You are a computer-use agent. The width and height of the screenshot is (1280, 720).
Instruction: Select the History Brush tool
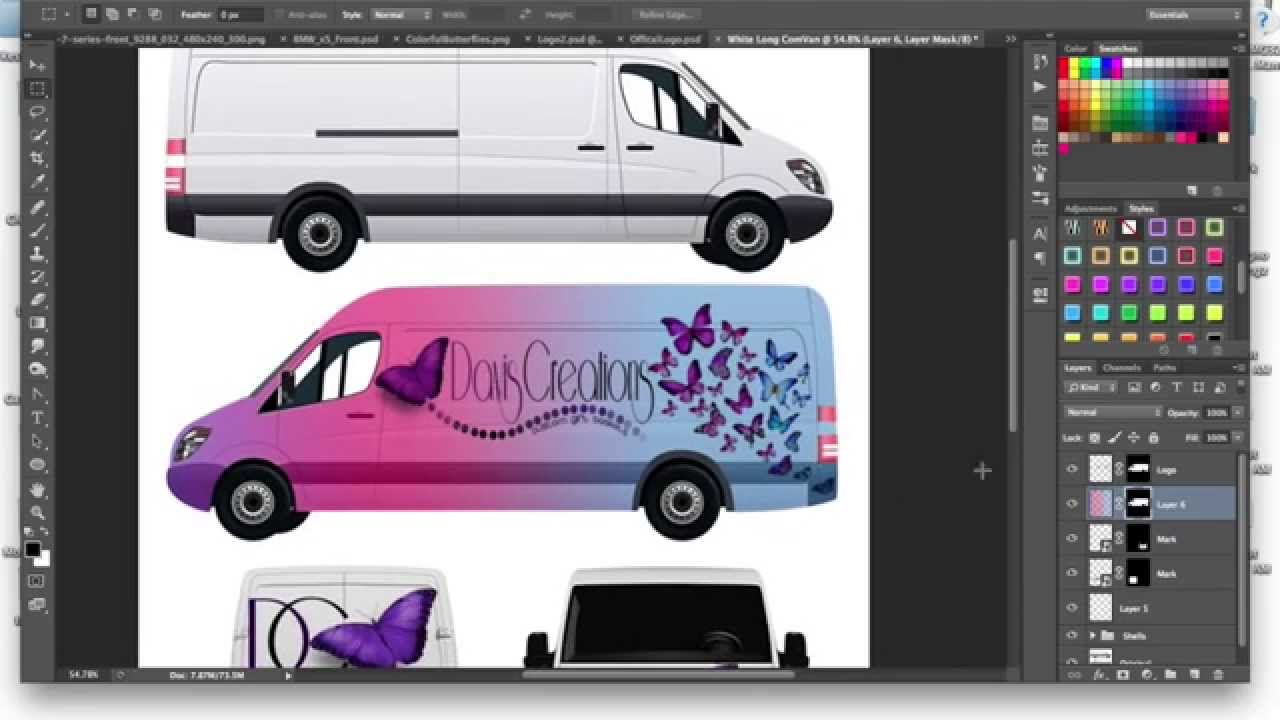tap(38, 277)
